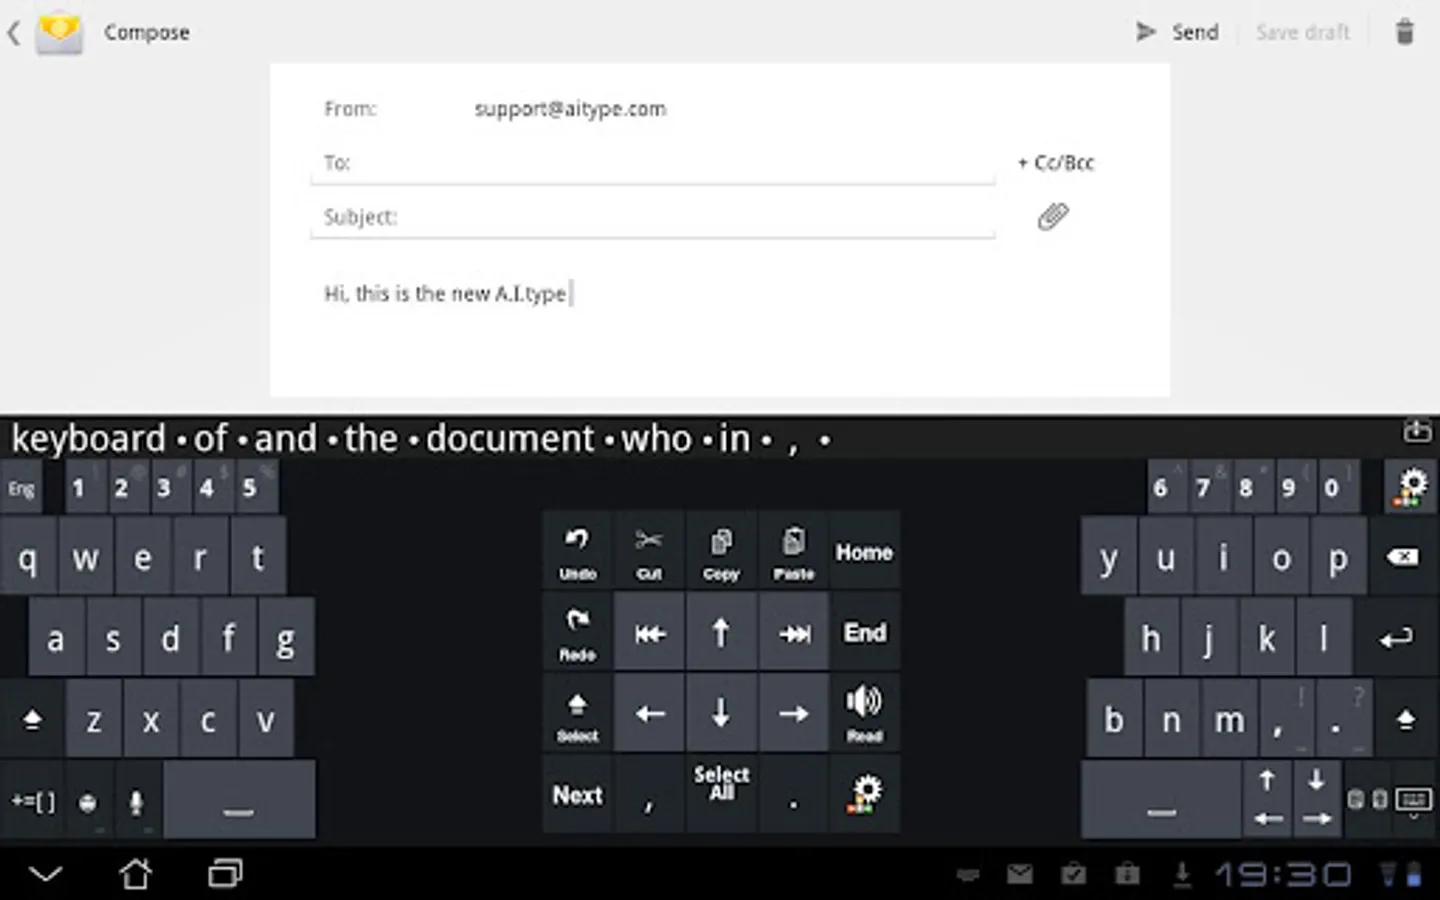Choose the 'and' word suggestion
Image resolution: width=1440 pixels, height=900 pixels.
285,438
